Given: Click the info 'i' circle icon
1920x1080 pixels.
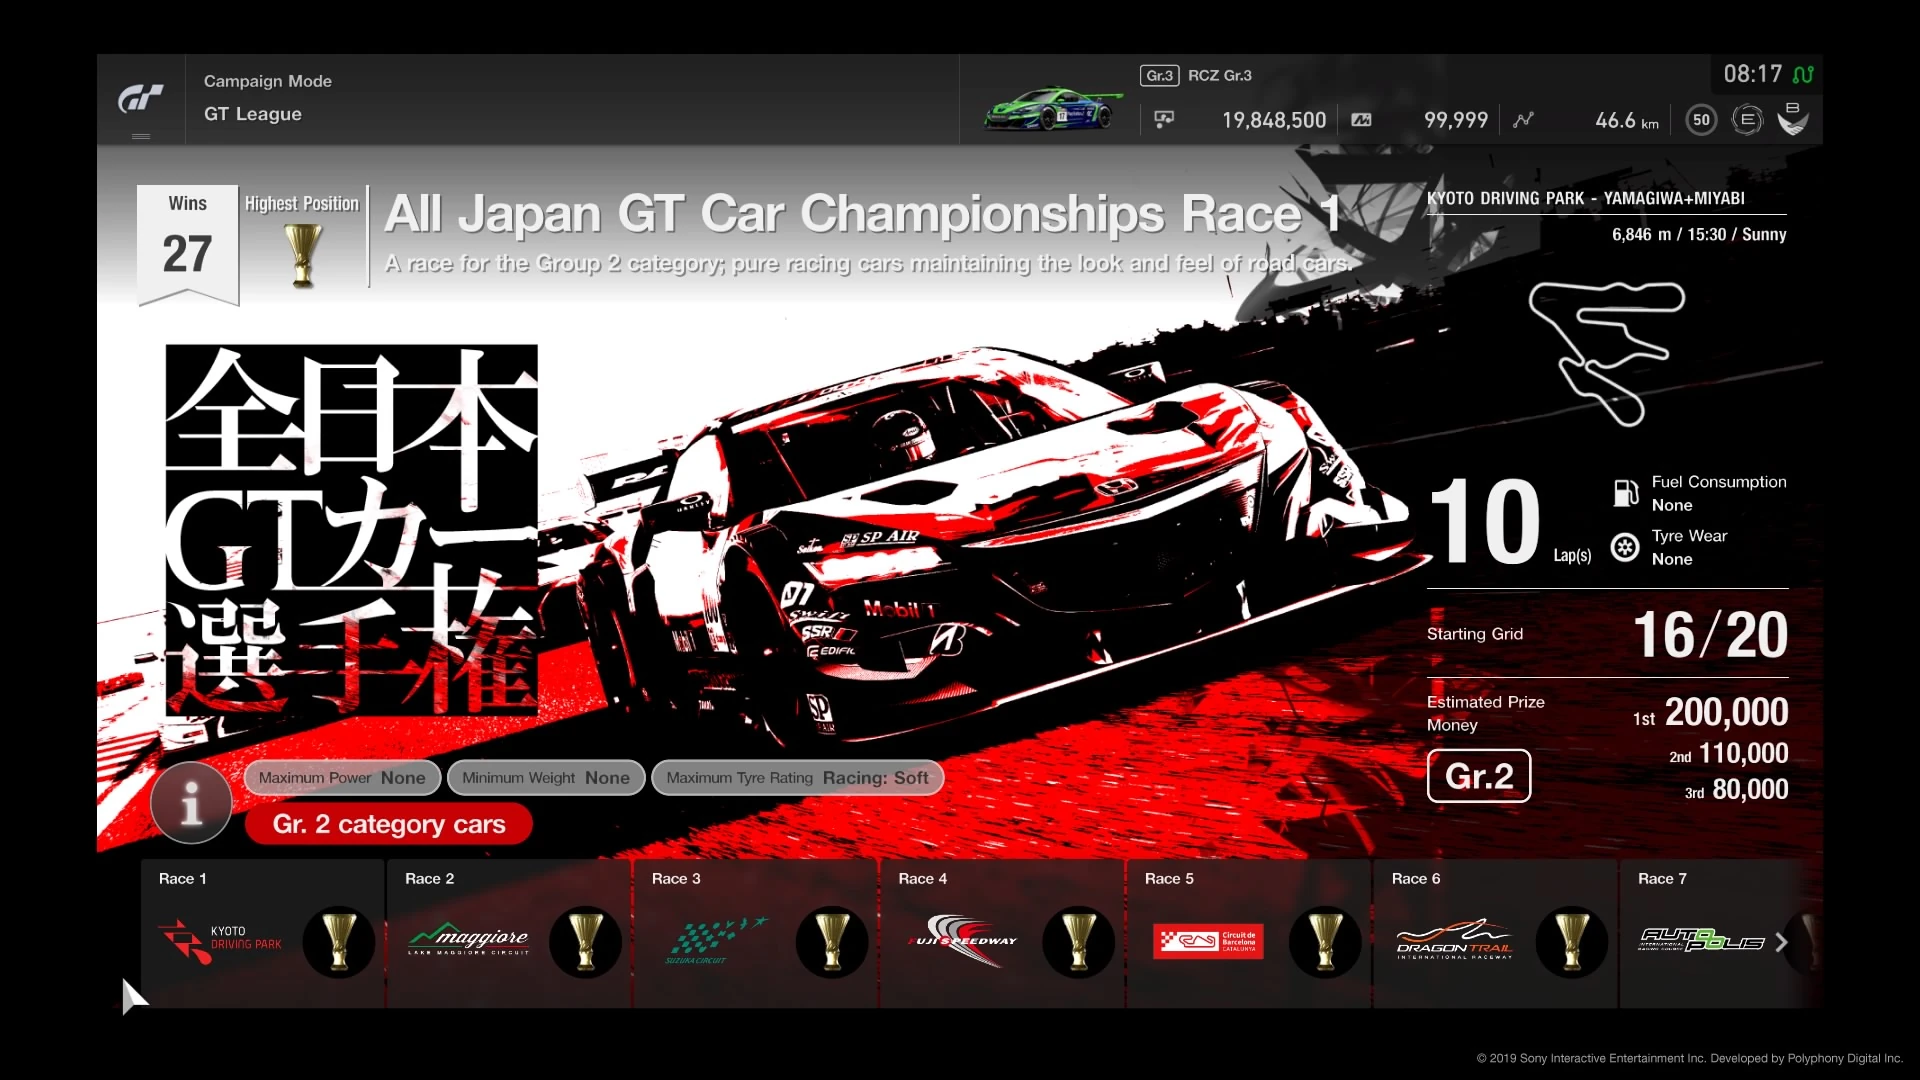Looking at the screenshot, I should point(190,803).
